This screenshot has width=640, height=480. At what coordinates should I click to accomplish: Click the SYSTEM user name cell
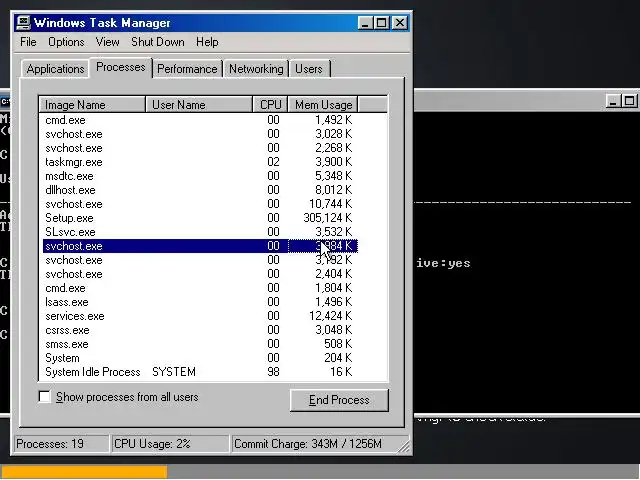point(174,372)
